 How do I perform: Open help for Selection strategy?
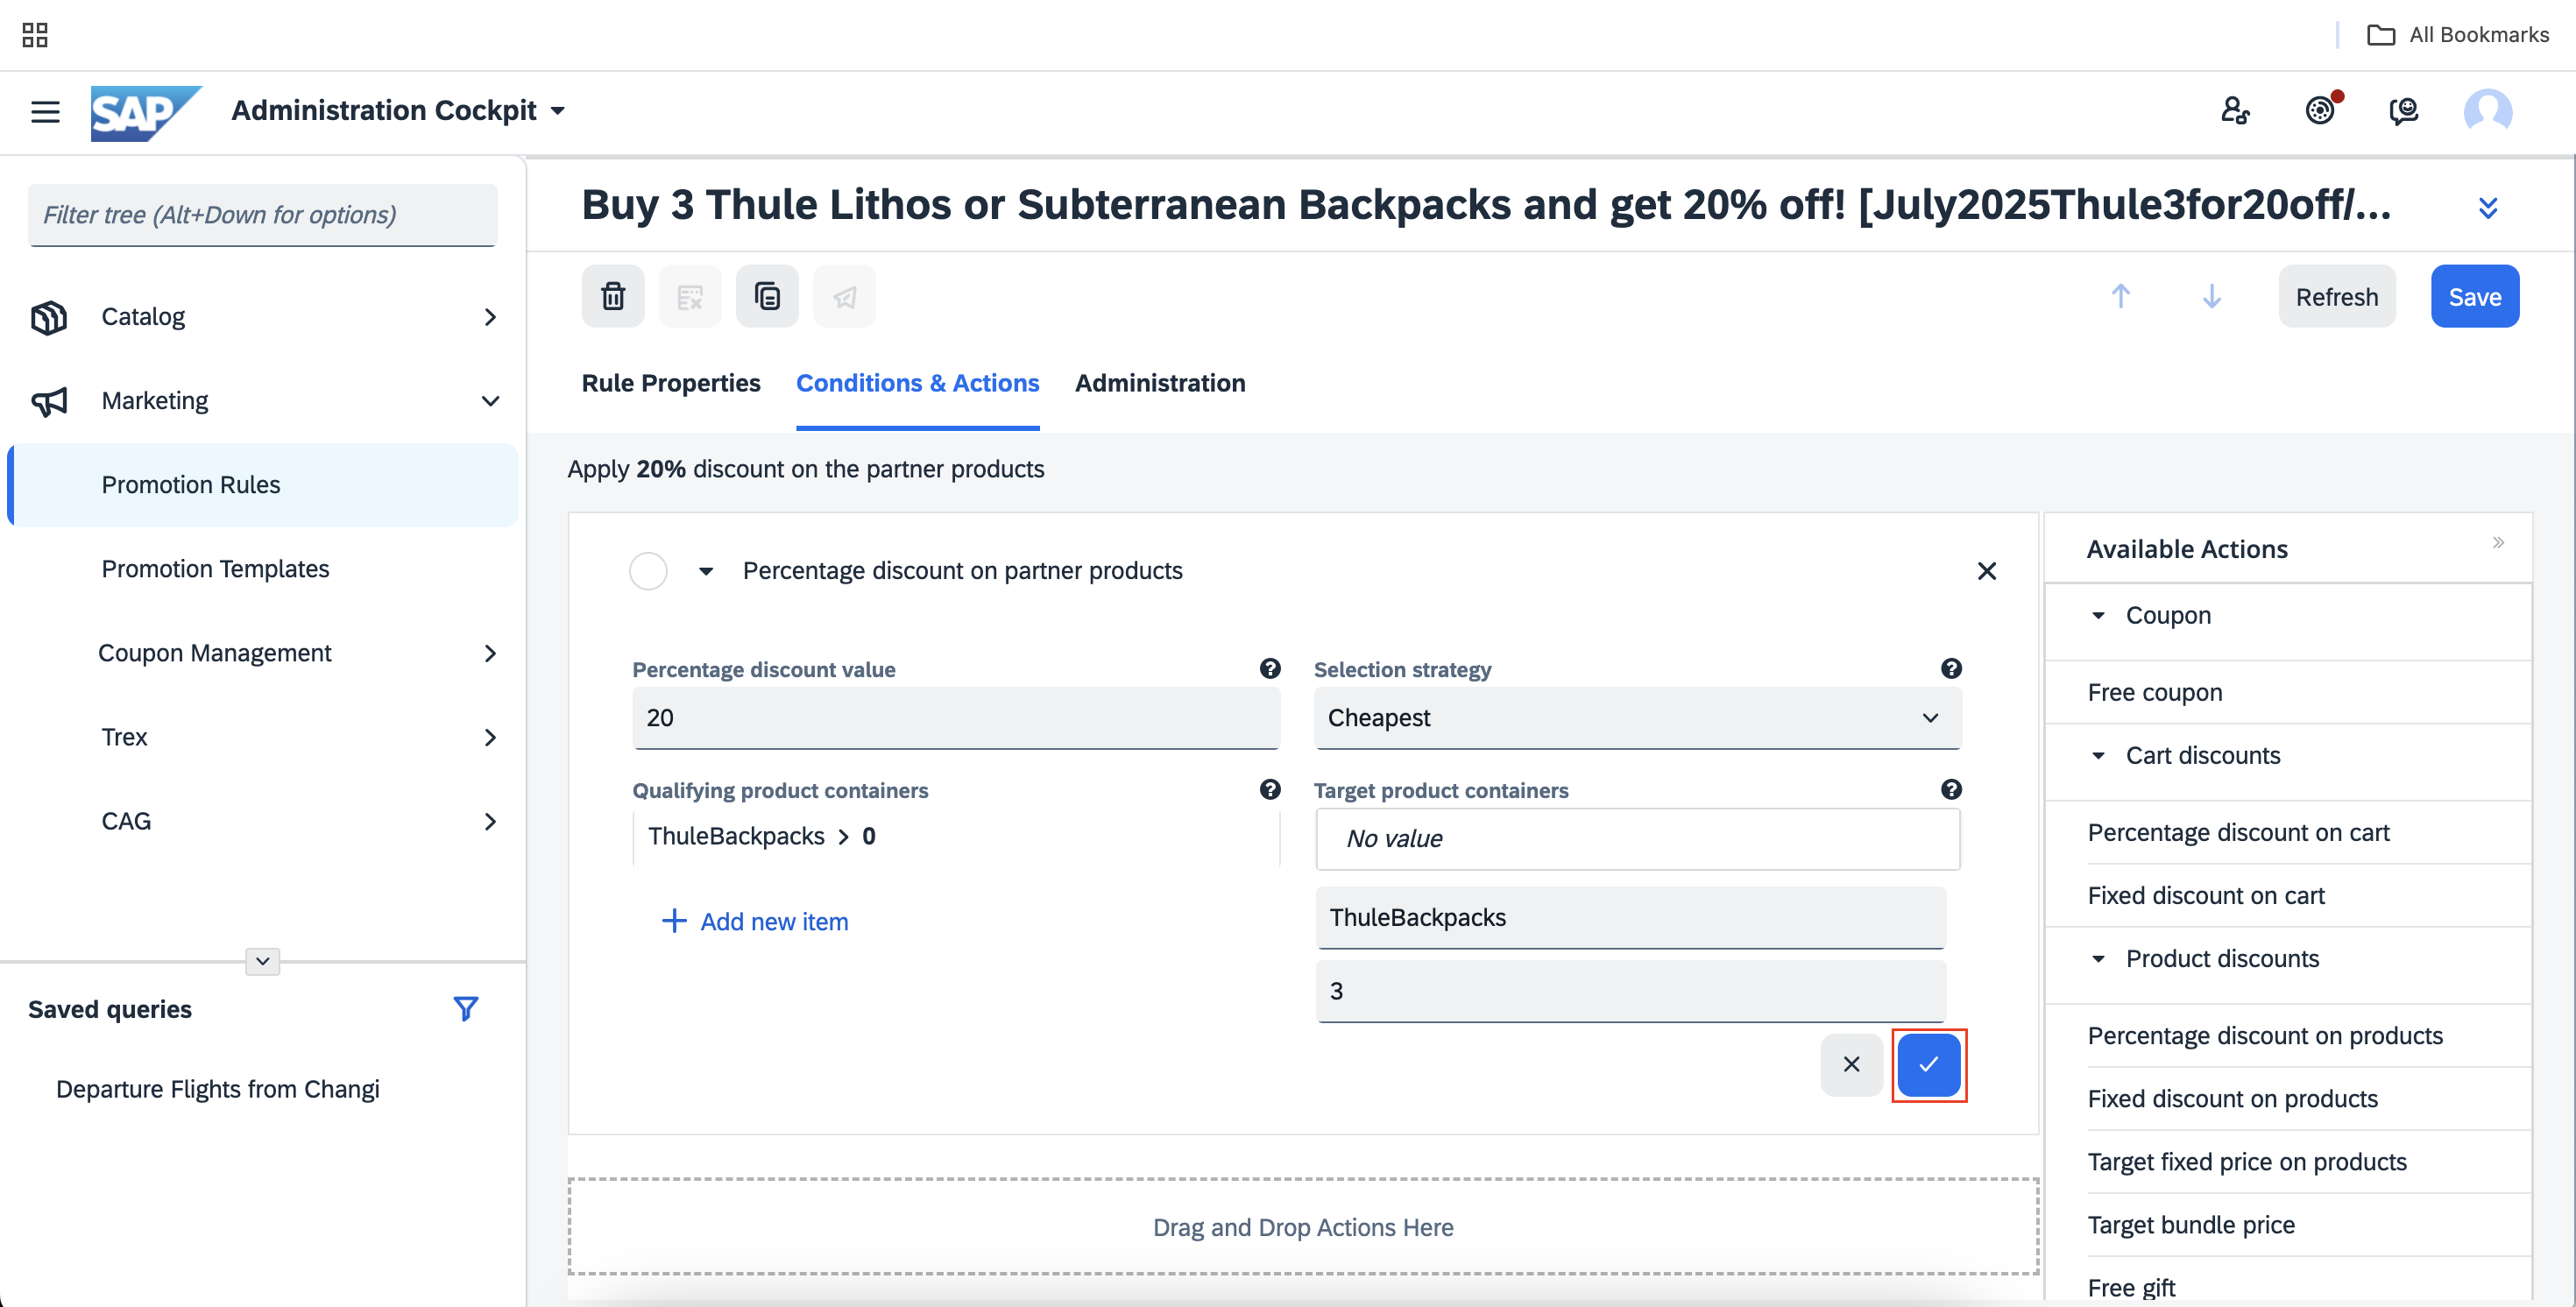coord(1951,669)
